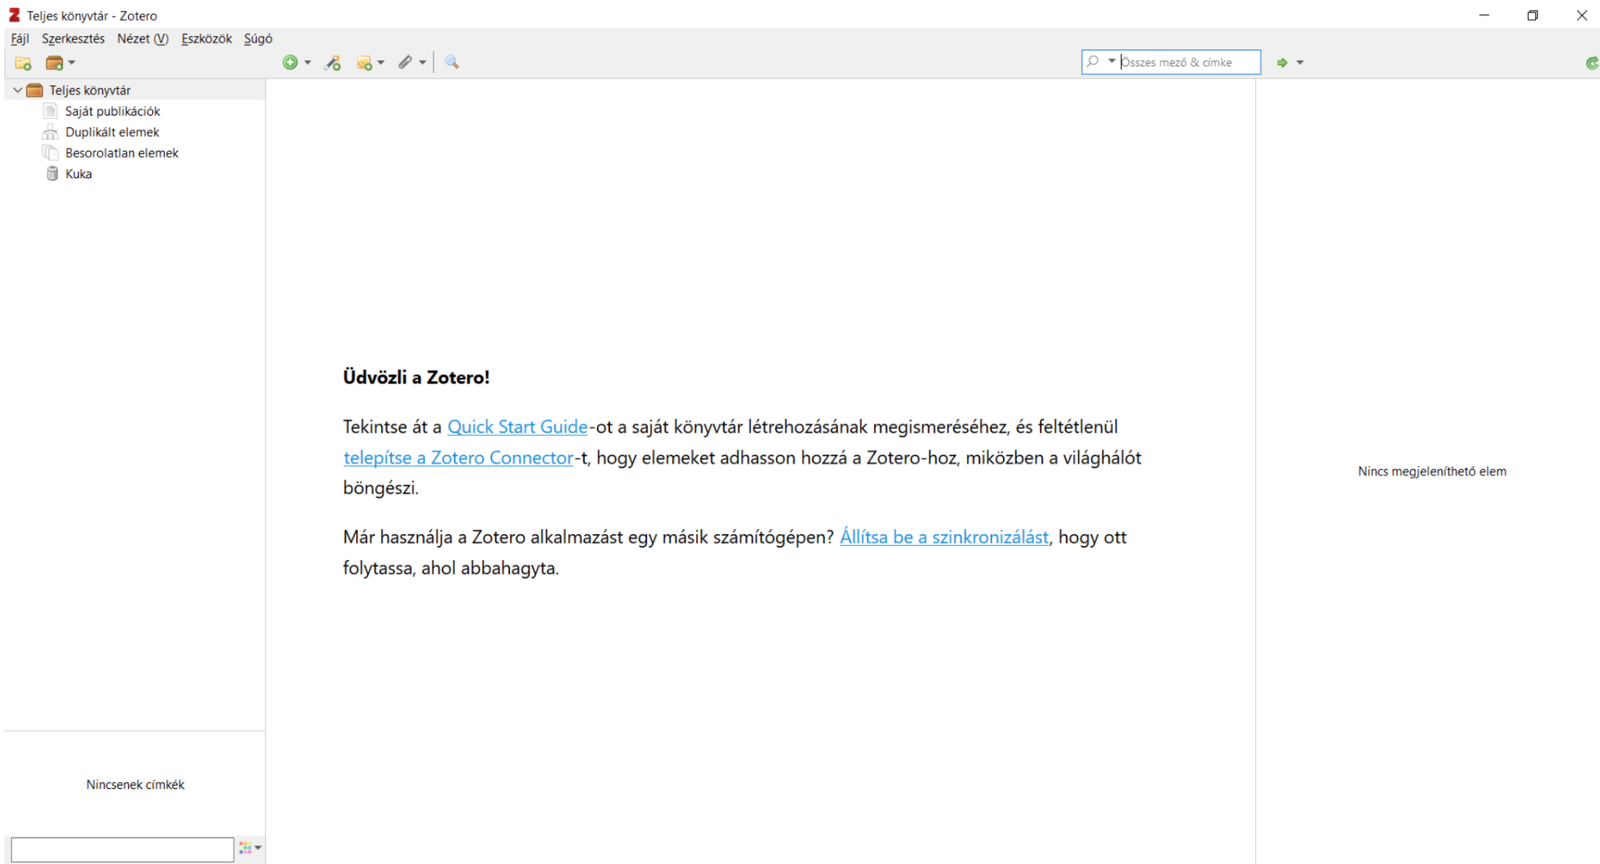Click the 'Állítsa be a szinkronizálást' link
Screen dimensions: 1600x864
(x=944, y=537)
